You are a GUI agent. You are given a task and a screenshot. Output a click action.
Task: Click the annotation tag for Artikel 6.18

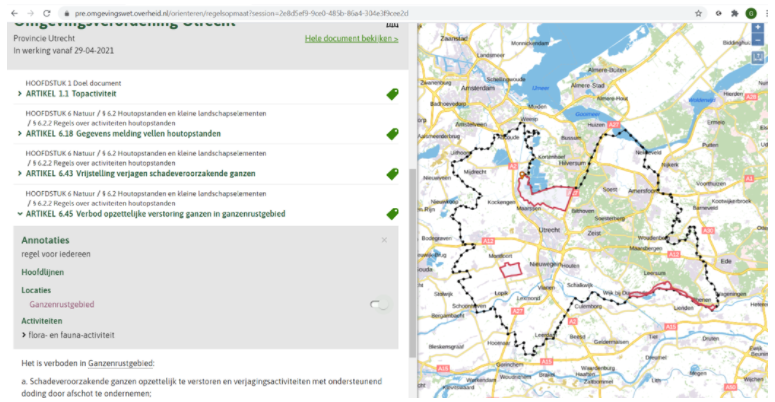click(x=393, y=134)
